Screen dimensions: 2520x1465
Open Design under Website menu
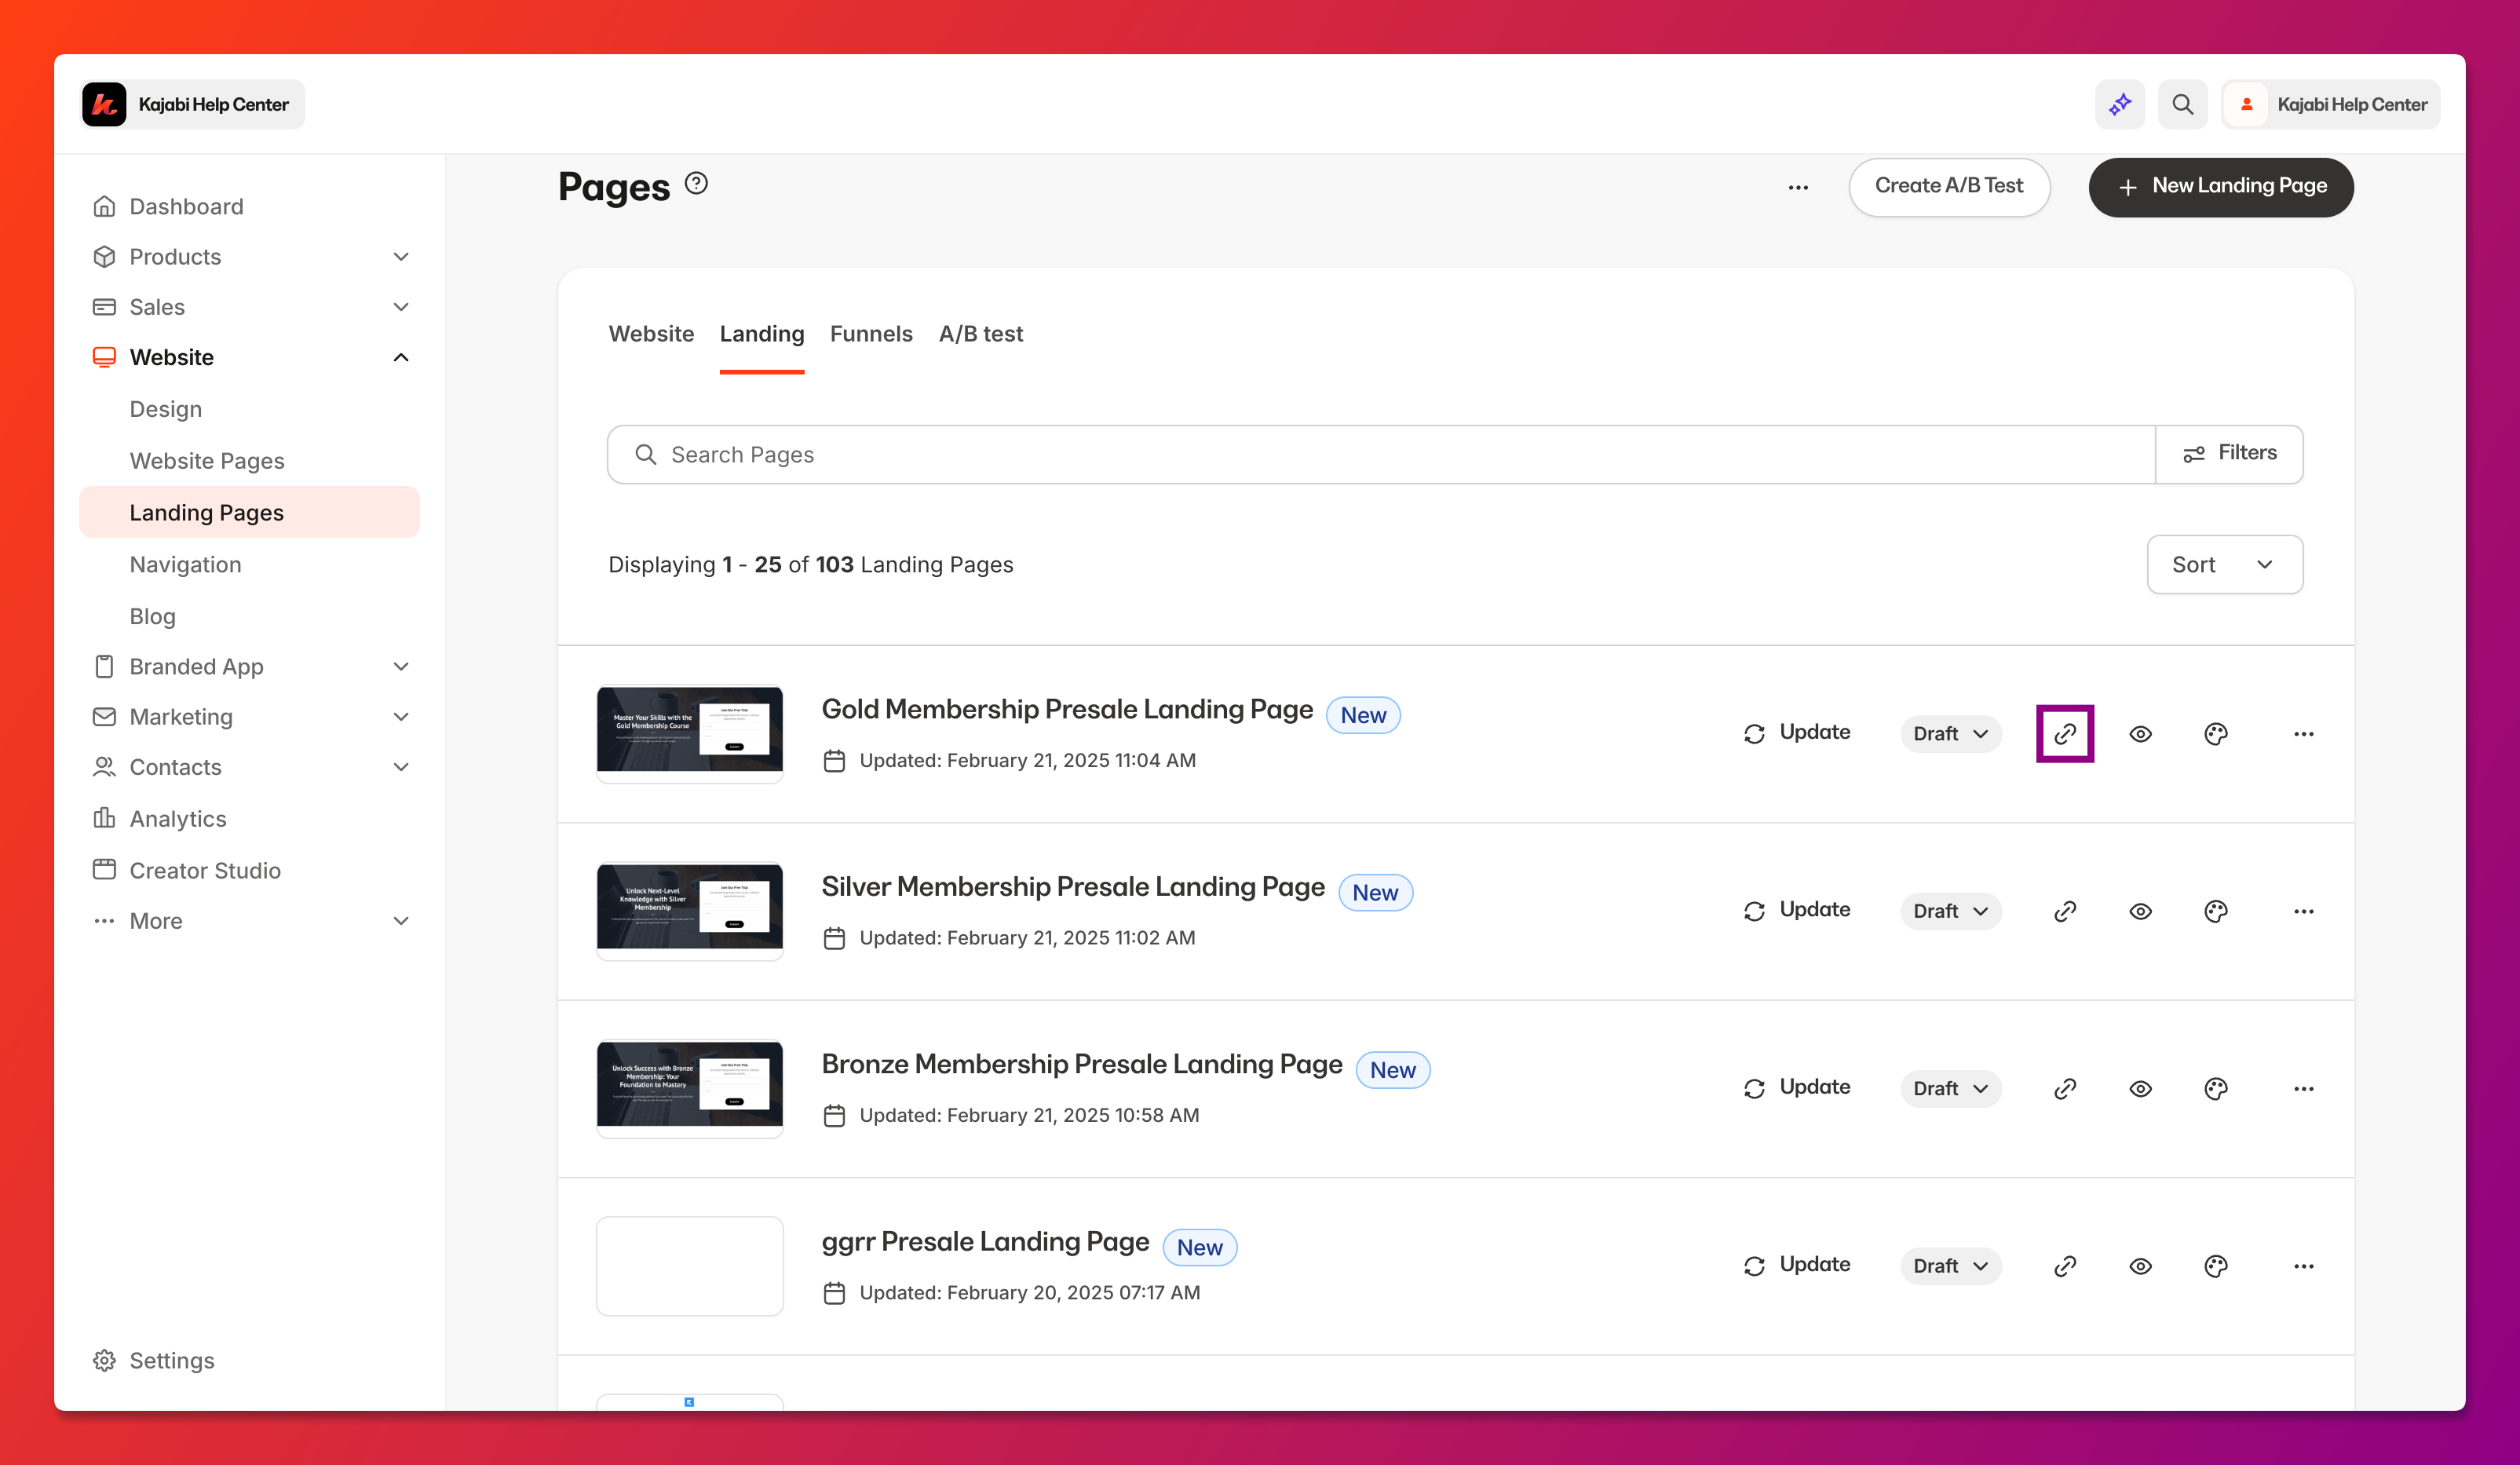pyautogui.click(x=166, y=409)
